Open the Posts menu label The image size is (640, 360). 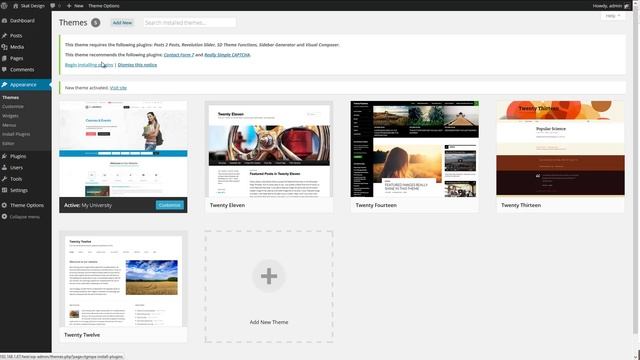coord(16,36)
